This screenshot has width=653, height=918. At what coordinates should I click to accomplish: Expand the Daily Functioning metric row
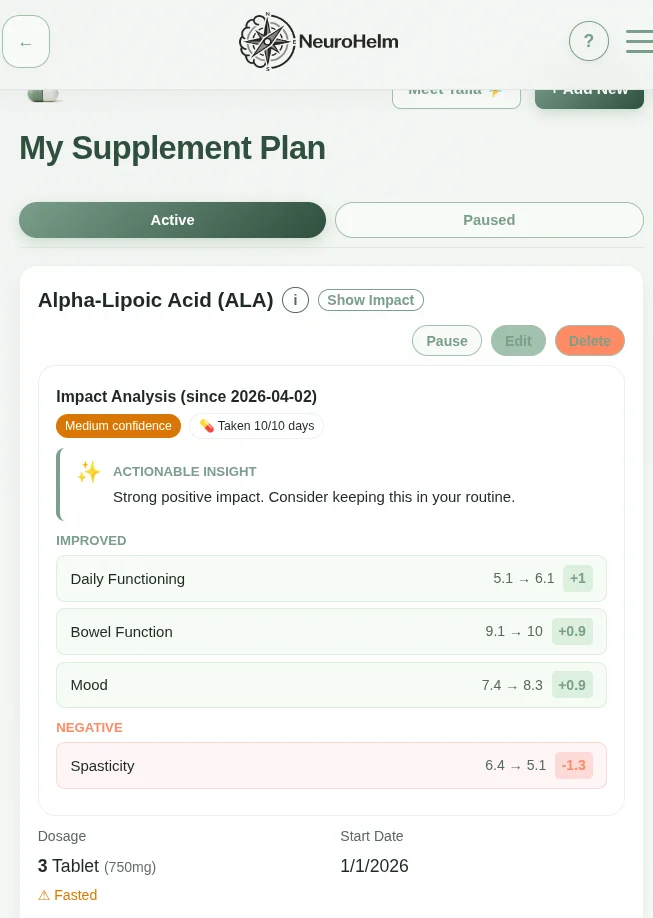click(x=331, y=578)
